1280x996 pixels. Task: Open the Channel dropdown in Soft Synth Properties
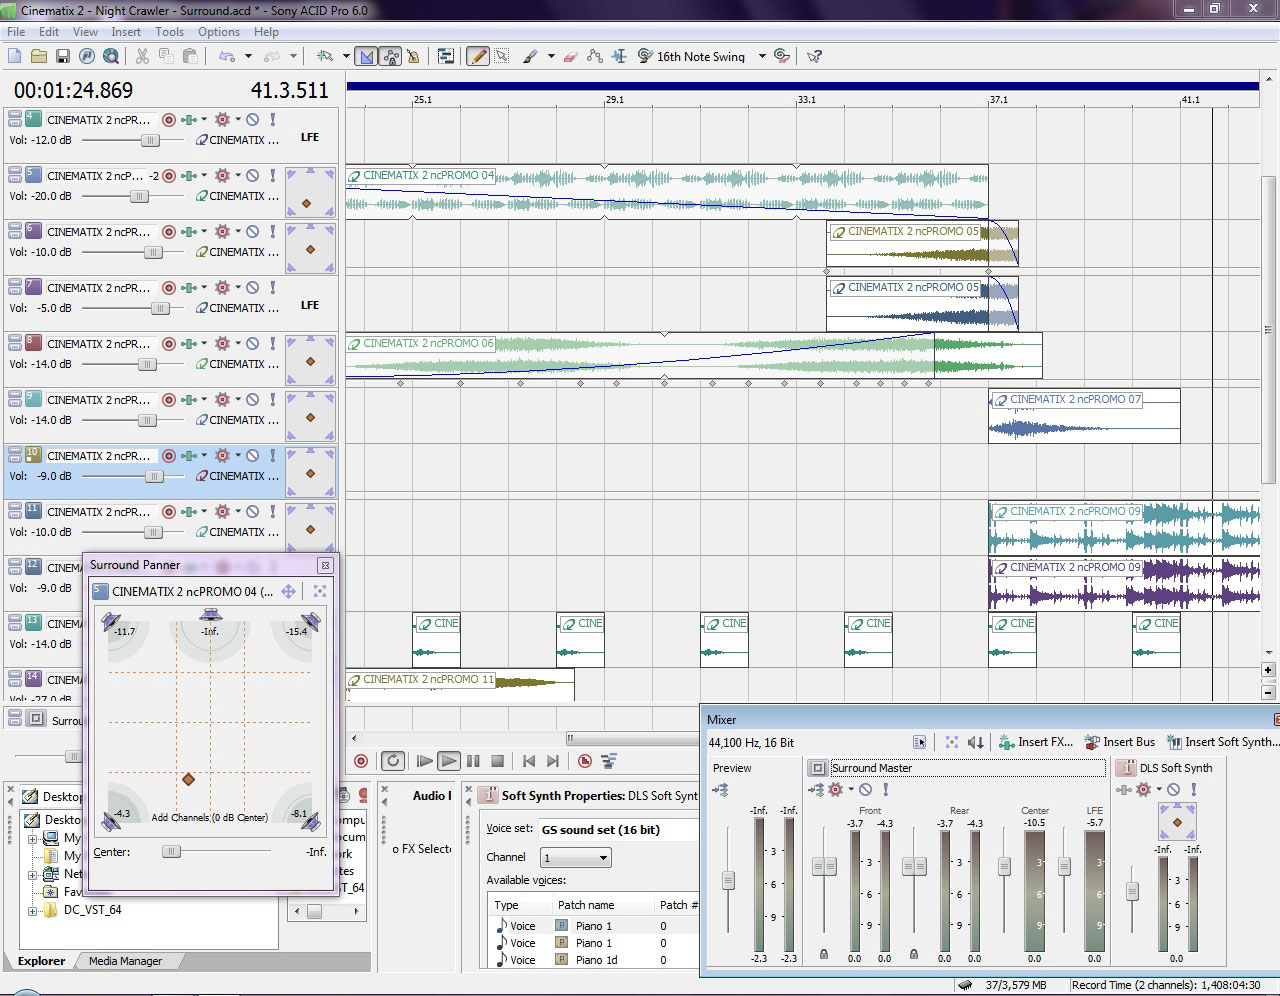pos(575,858)
